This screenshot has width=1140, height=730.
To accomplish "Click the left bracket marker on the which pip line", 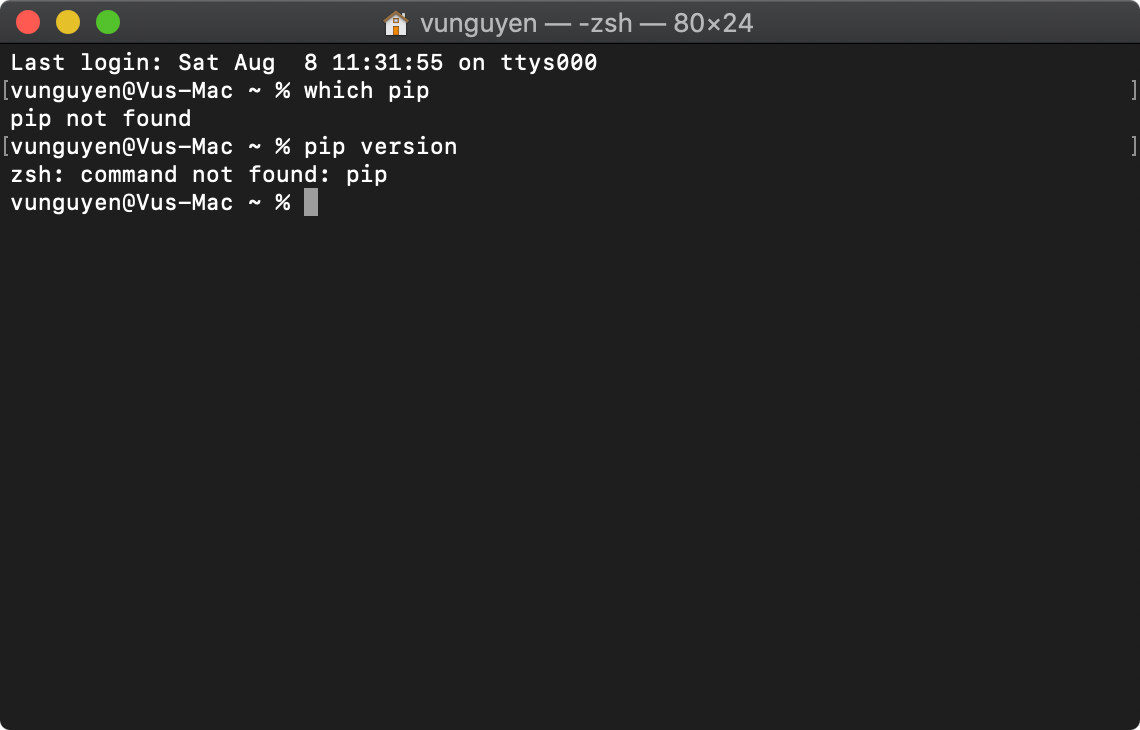I will (x=5, y=90).
